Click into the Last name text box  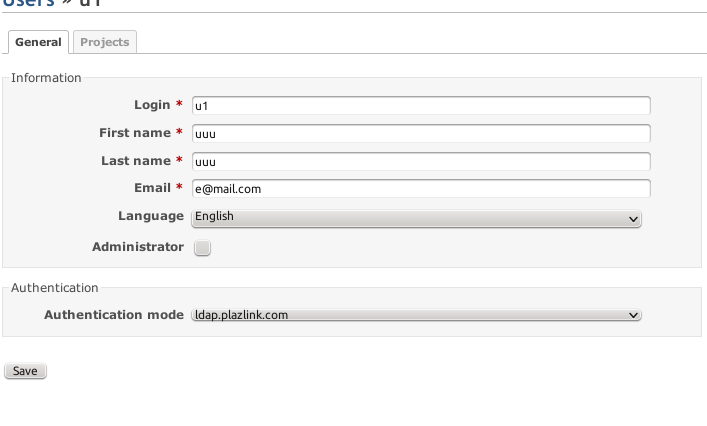[x=421, y=161]
